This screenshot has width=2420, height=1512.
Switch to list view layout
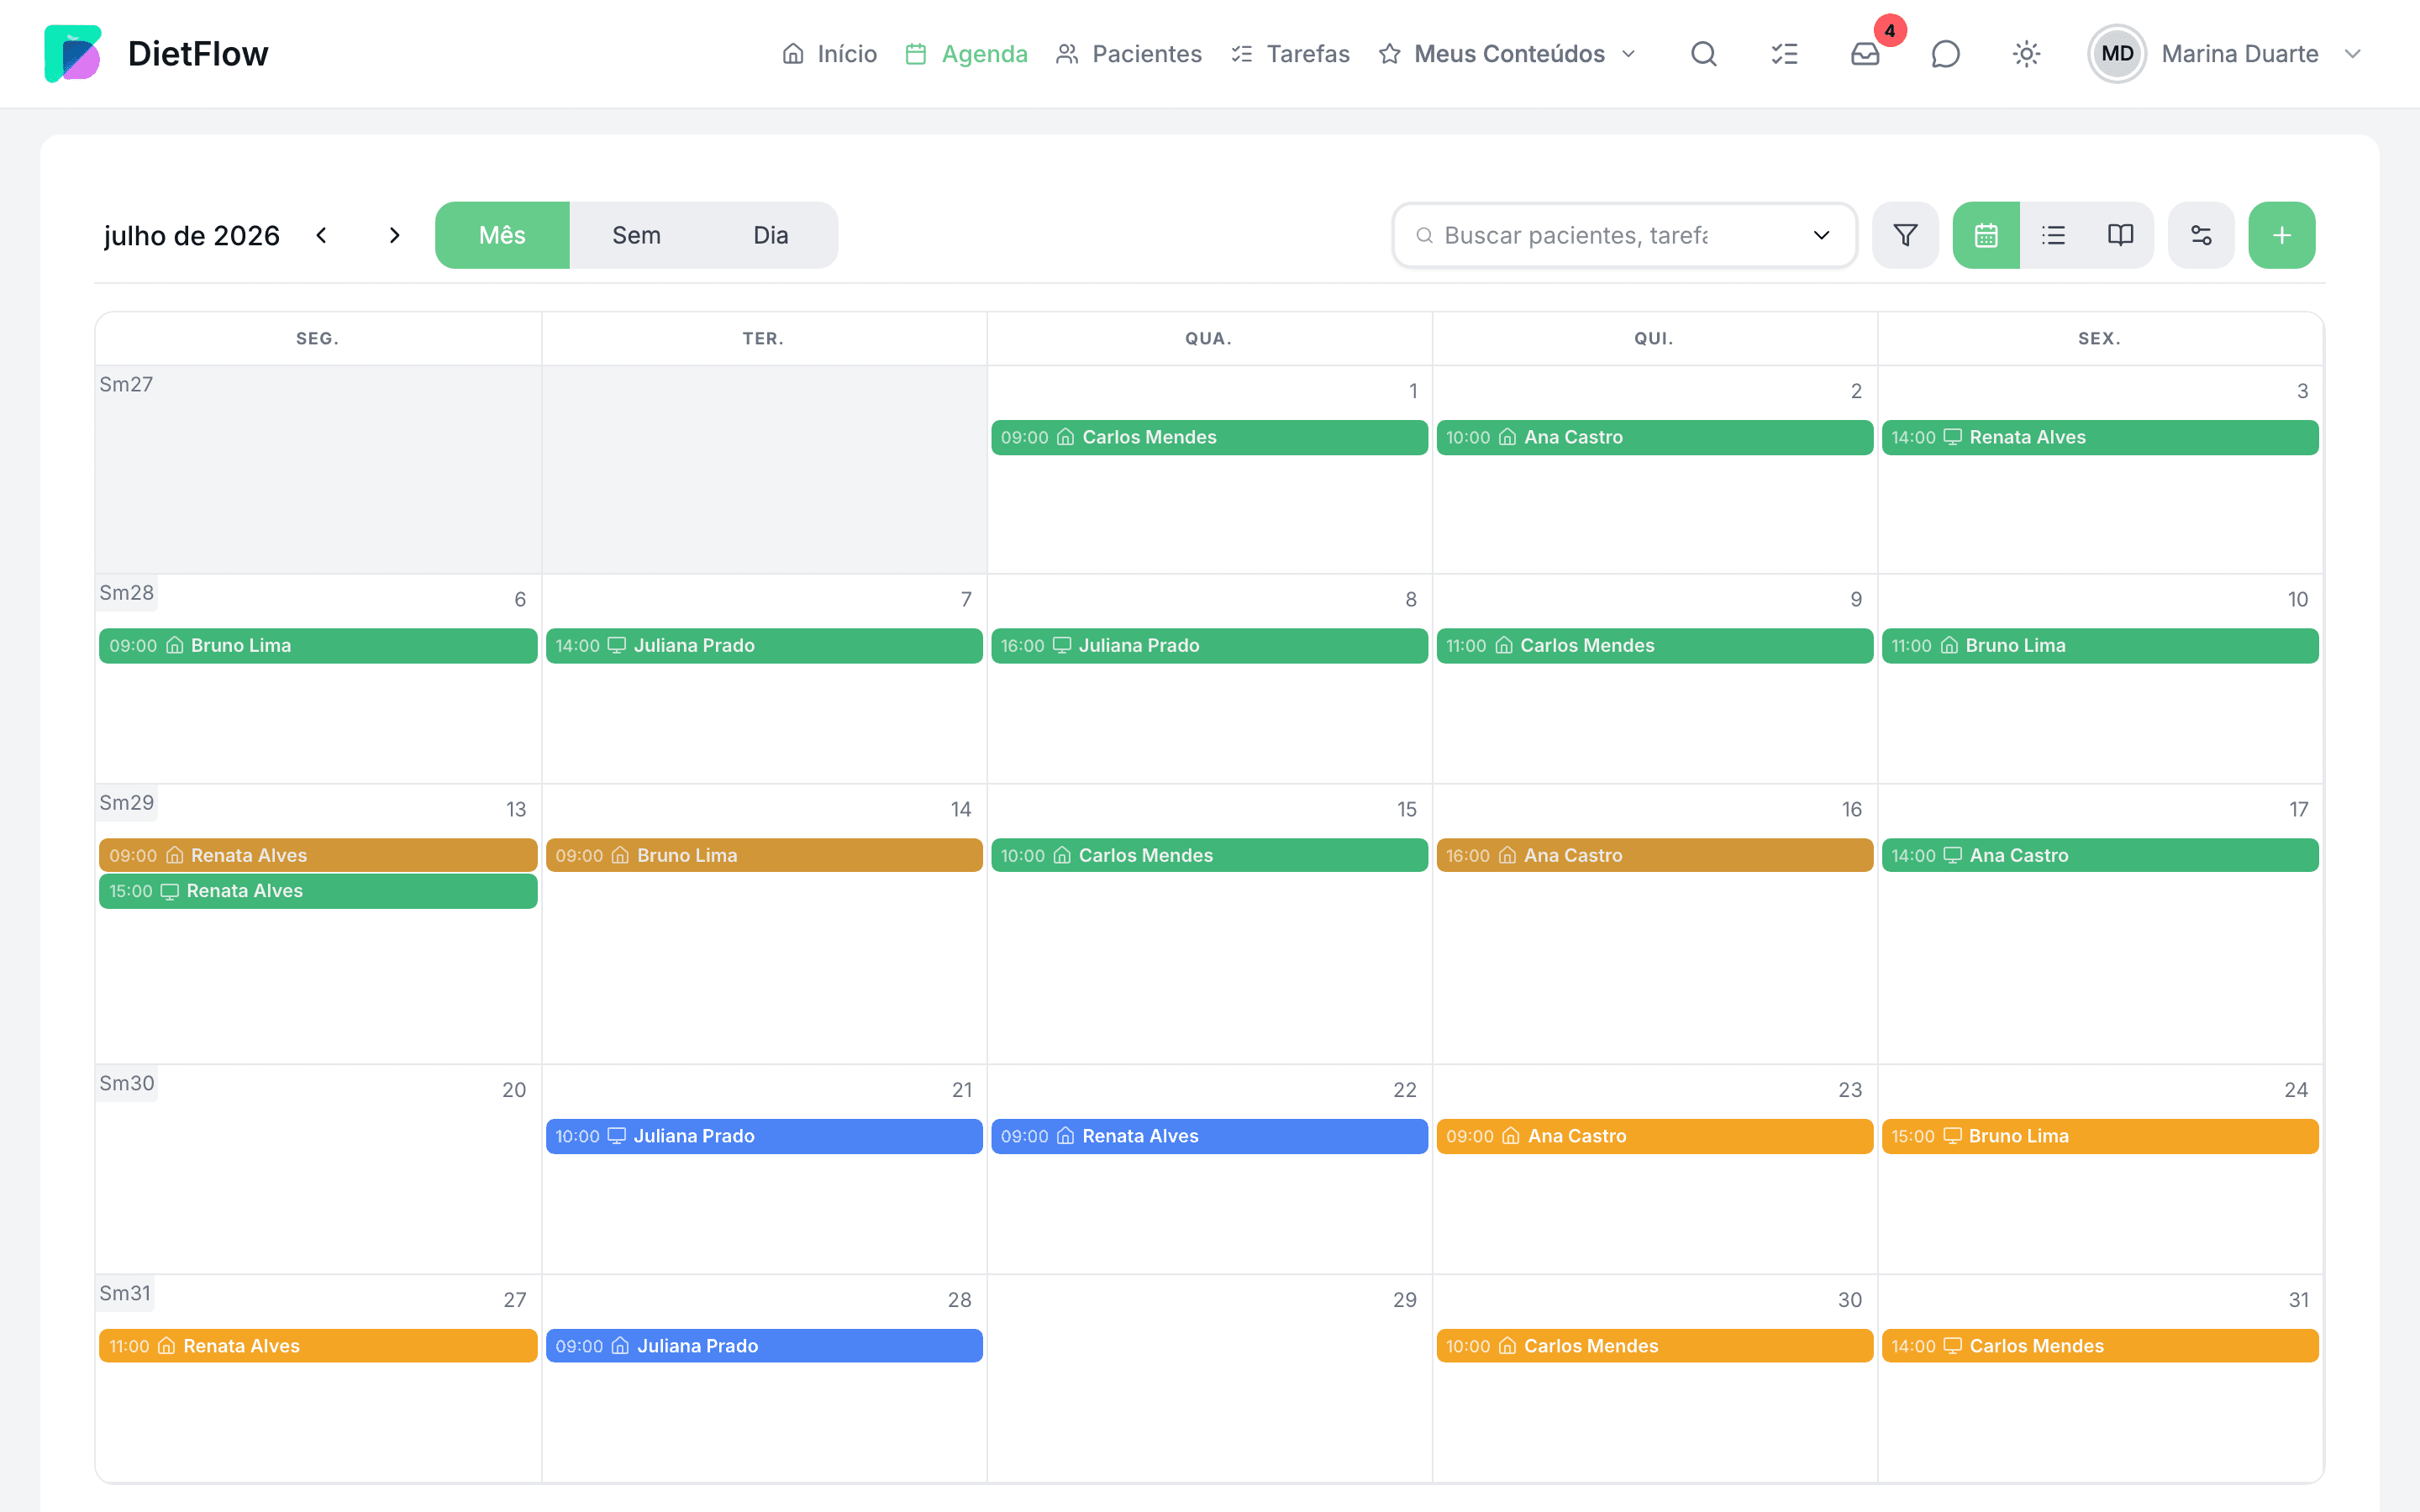2053,235
